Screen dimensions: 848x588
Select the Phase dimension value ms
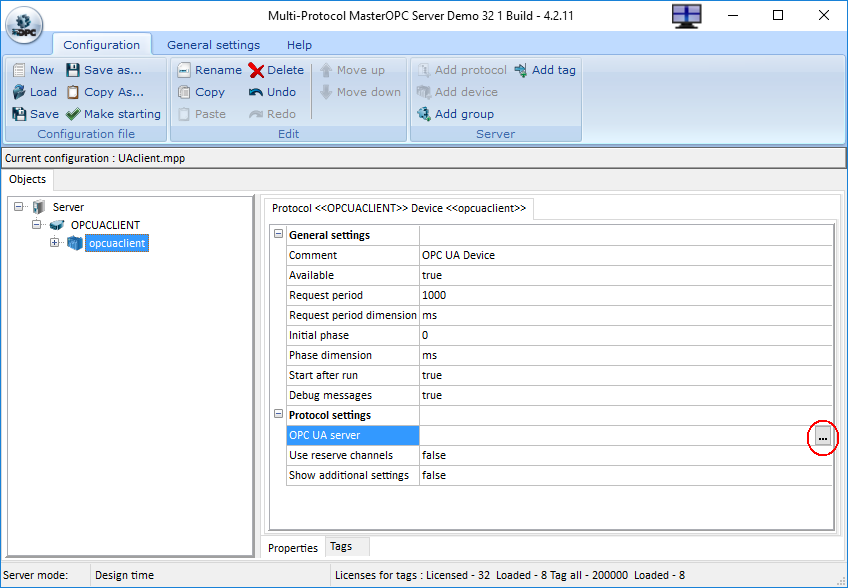tap(626, 355)
